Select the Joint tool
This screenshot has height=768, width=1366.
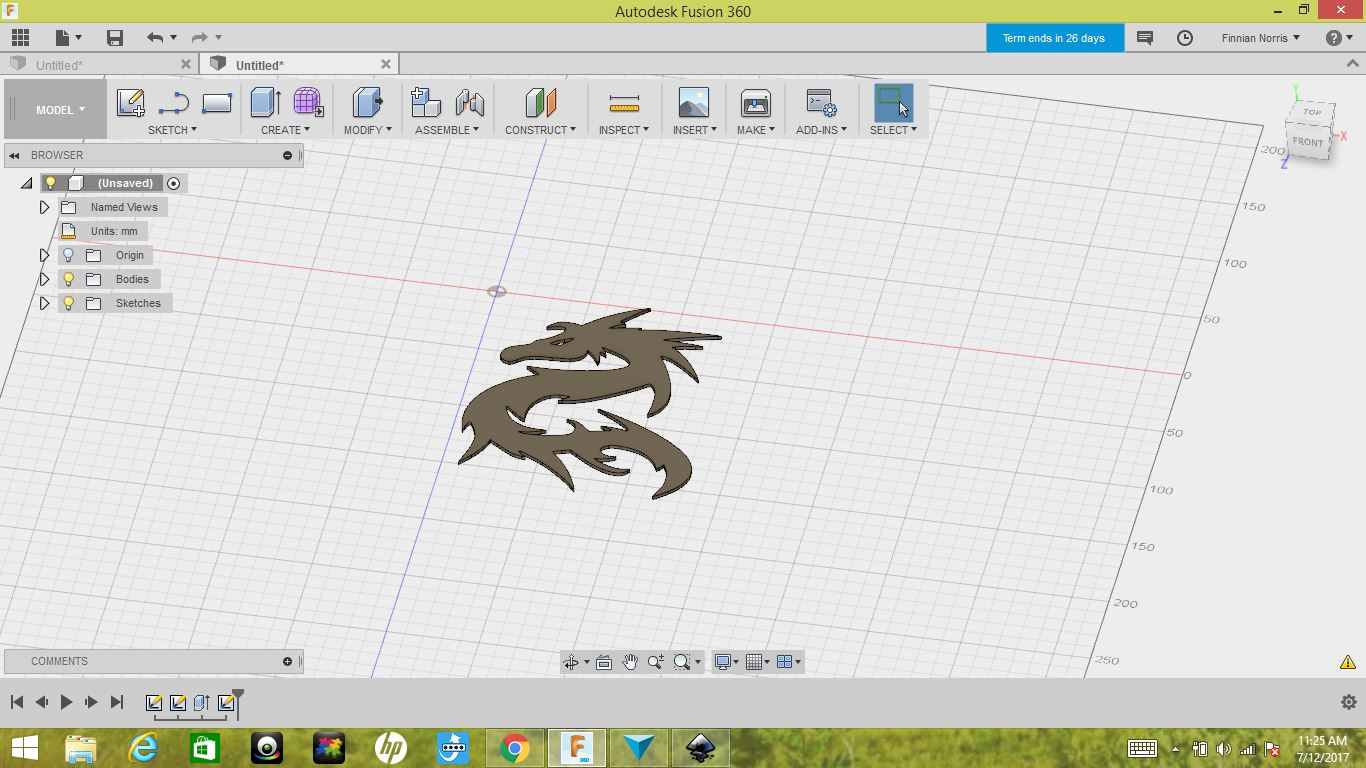(469, 103)
